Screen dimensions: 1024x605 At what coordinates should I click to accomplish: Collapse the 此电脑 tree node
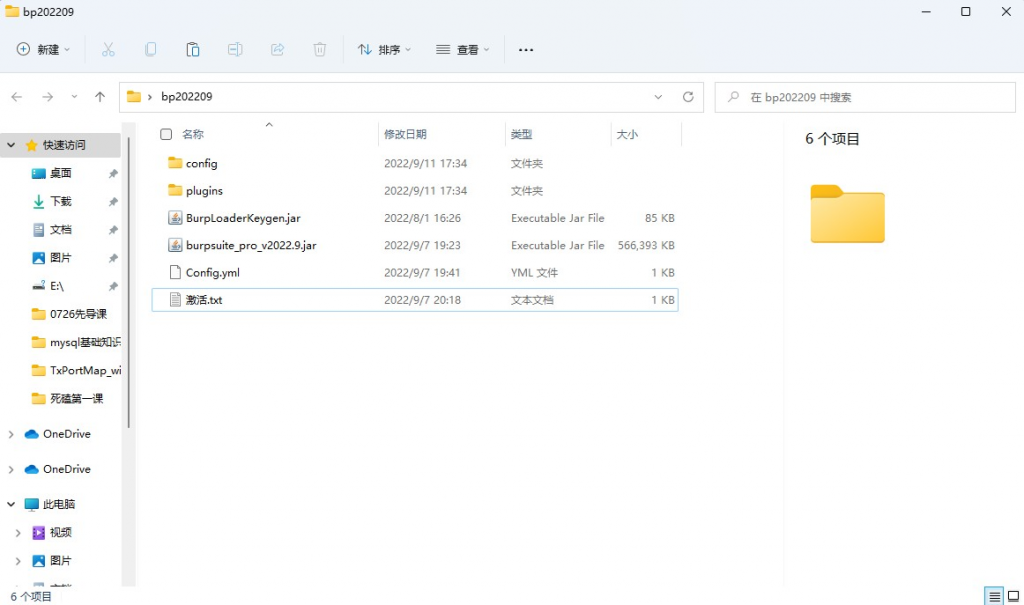pyautogui.click(x=11, y=504)
